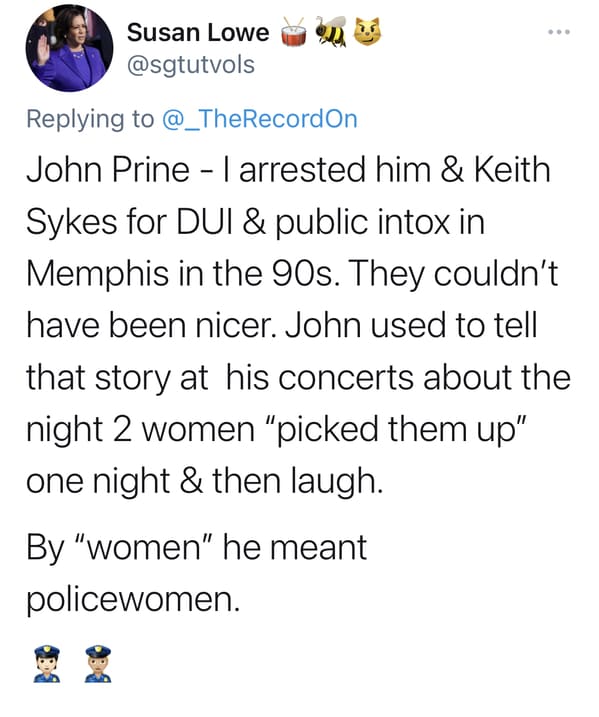Open the three-dot more options menu
Image resolution: width=599 pixels, height=717 pixels.
click(558, 32)
